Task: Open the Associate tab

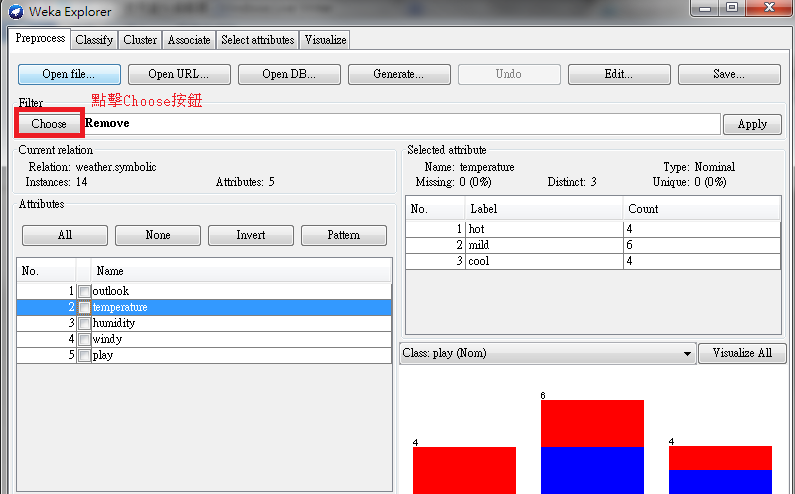Action: [189, 40]
